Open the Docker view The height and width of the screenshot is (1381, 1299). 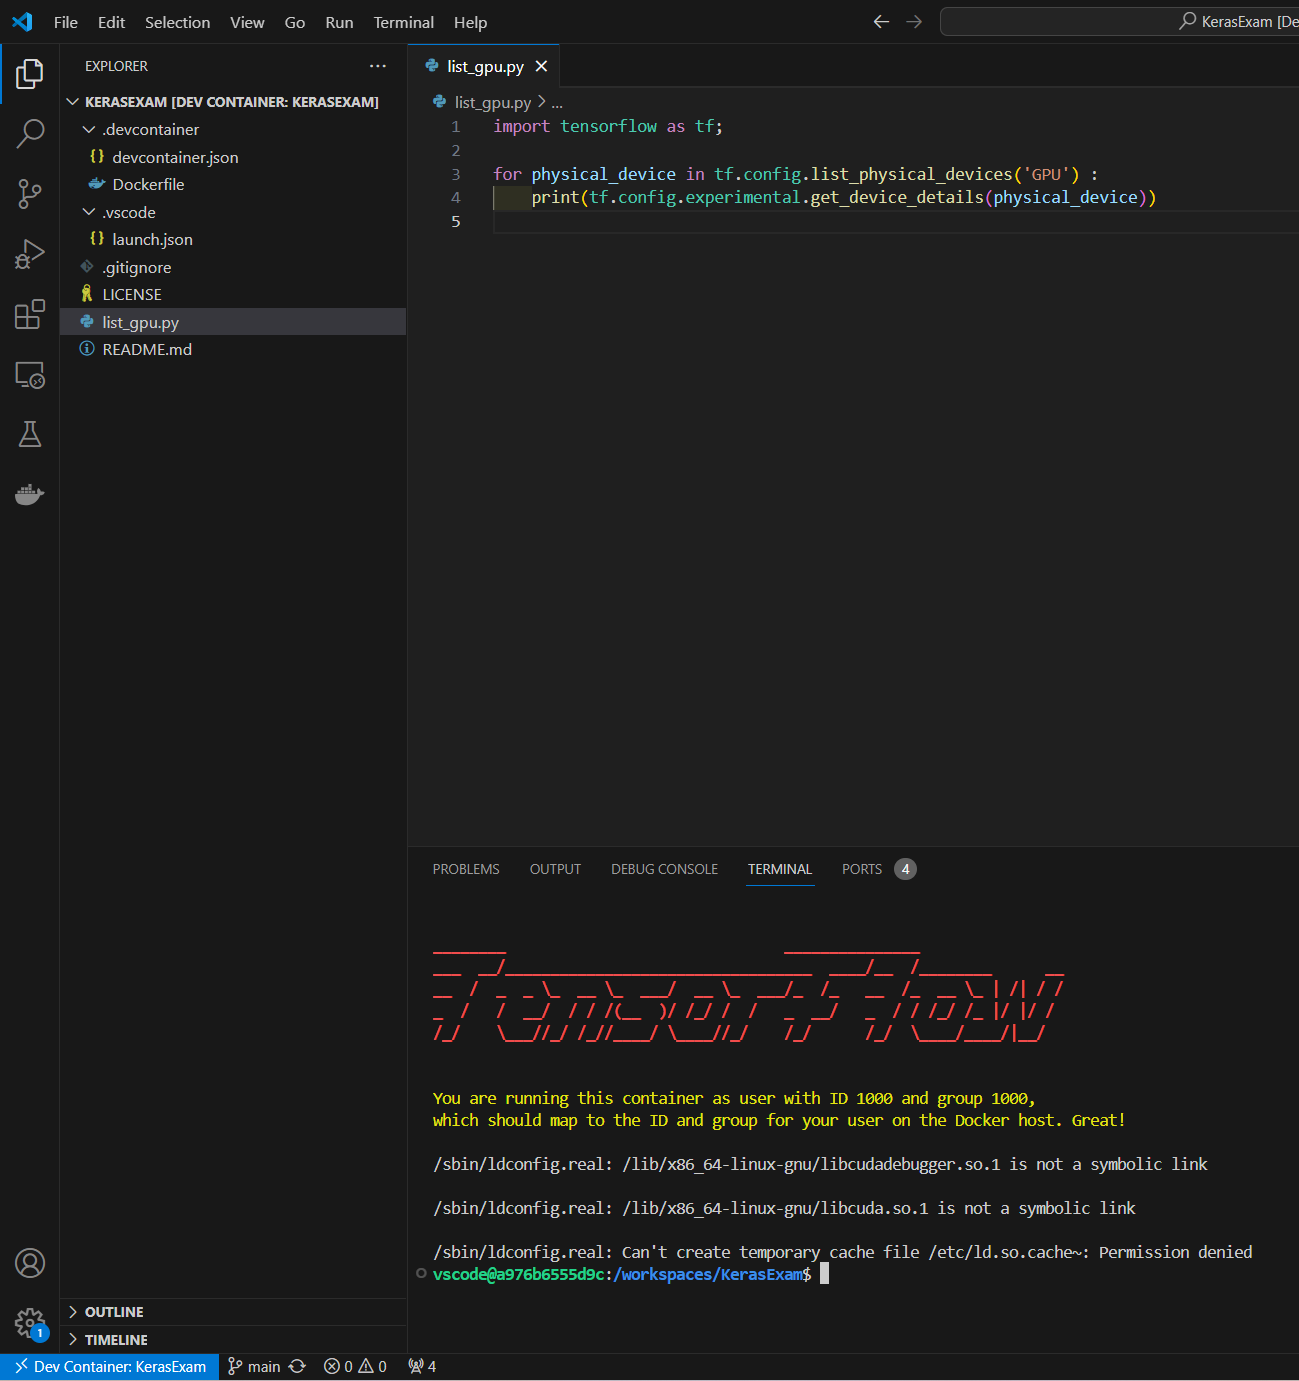pos(30,494)
